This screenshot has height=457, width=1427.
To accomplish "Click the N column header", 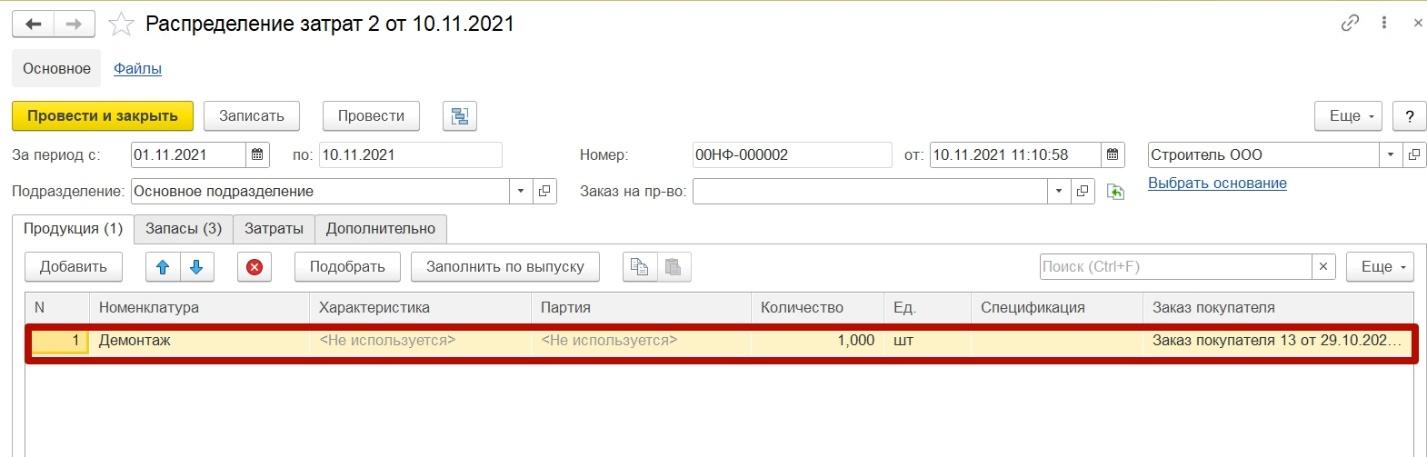I will 57,308.
